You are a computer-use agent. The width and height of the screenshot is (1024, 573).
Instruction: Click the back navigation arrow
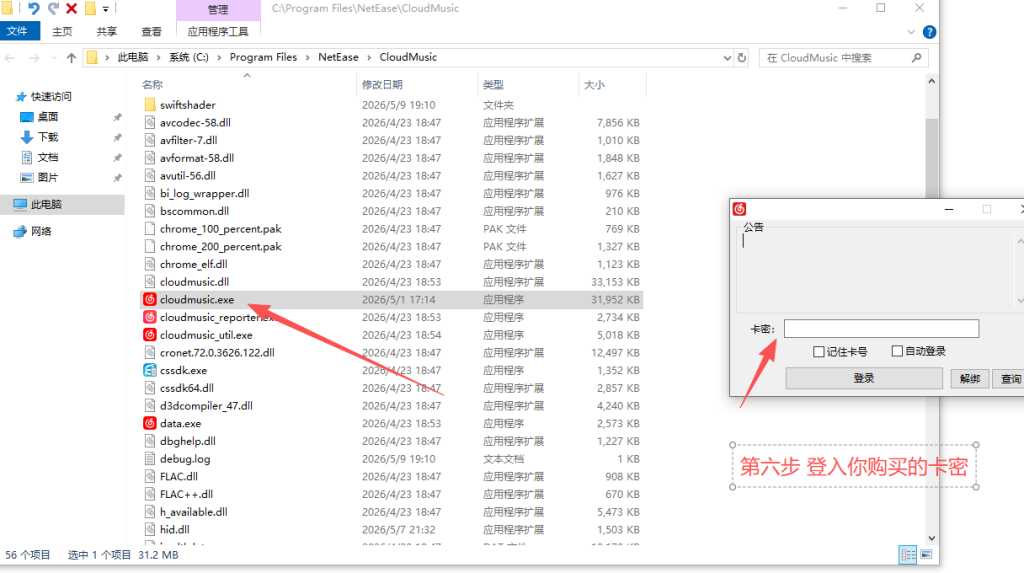point(10,57)
